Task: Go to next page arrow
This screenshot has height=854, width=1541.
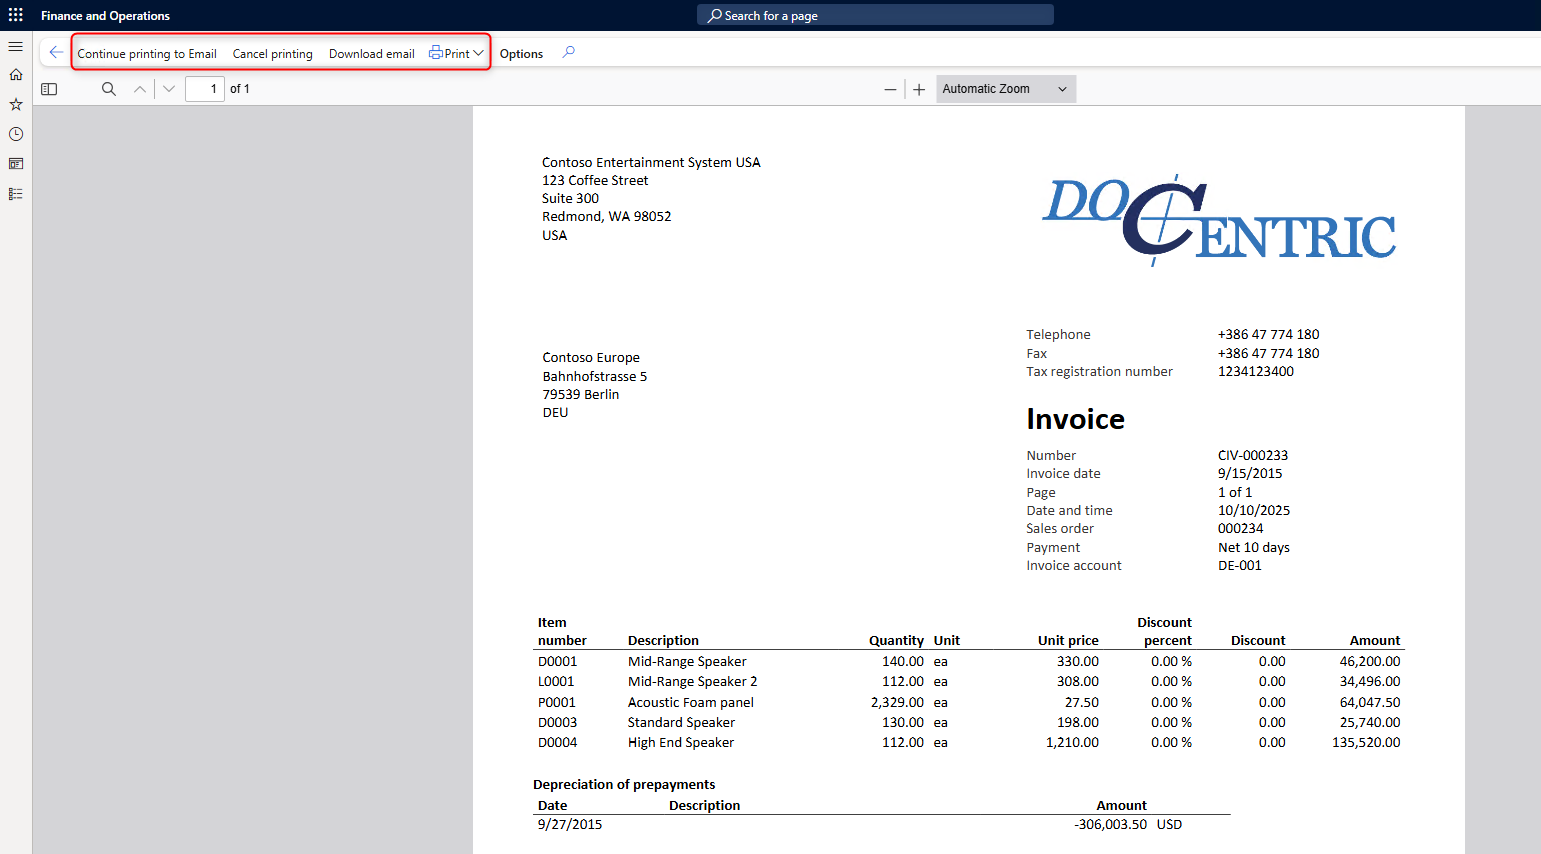Action: (169, 89)
